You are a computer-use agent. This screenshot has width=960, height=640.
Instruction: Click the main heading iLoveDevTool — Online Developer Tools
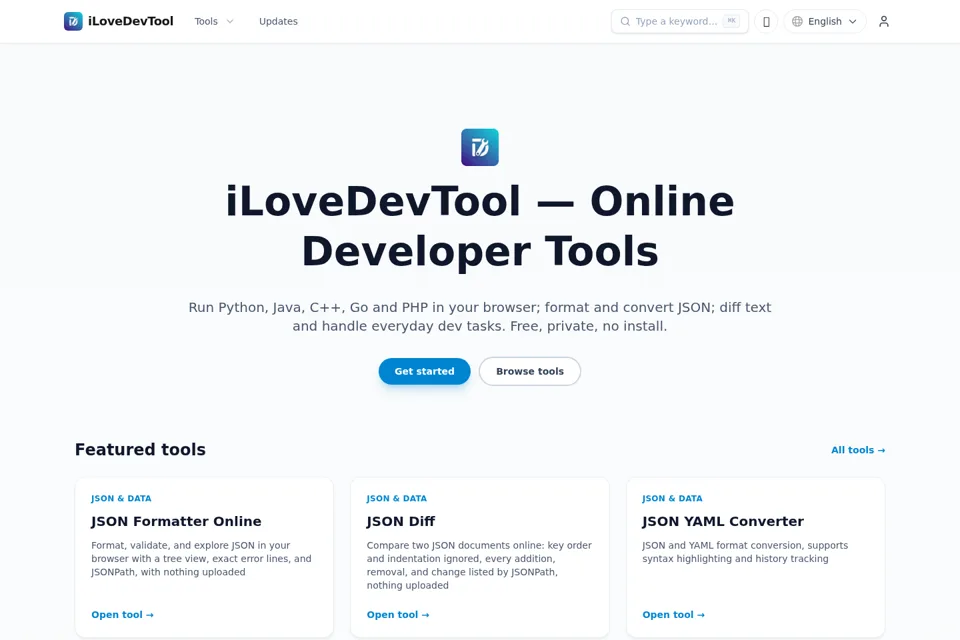pyautogui.click(x=480, y=226)
